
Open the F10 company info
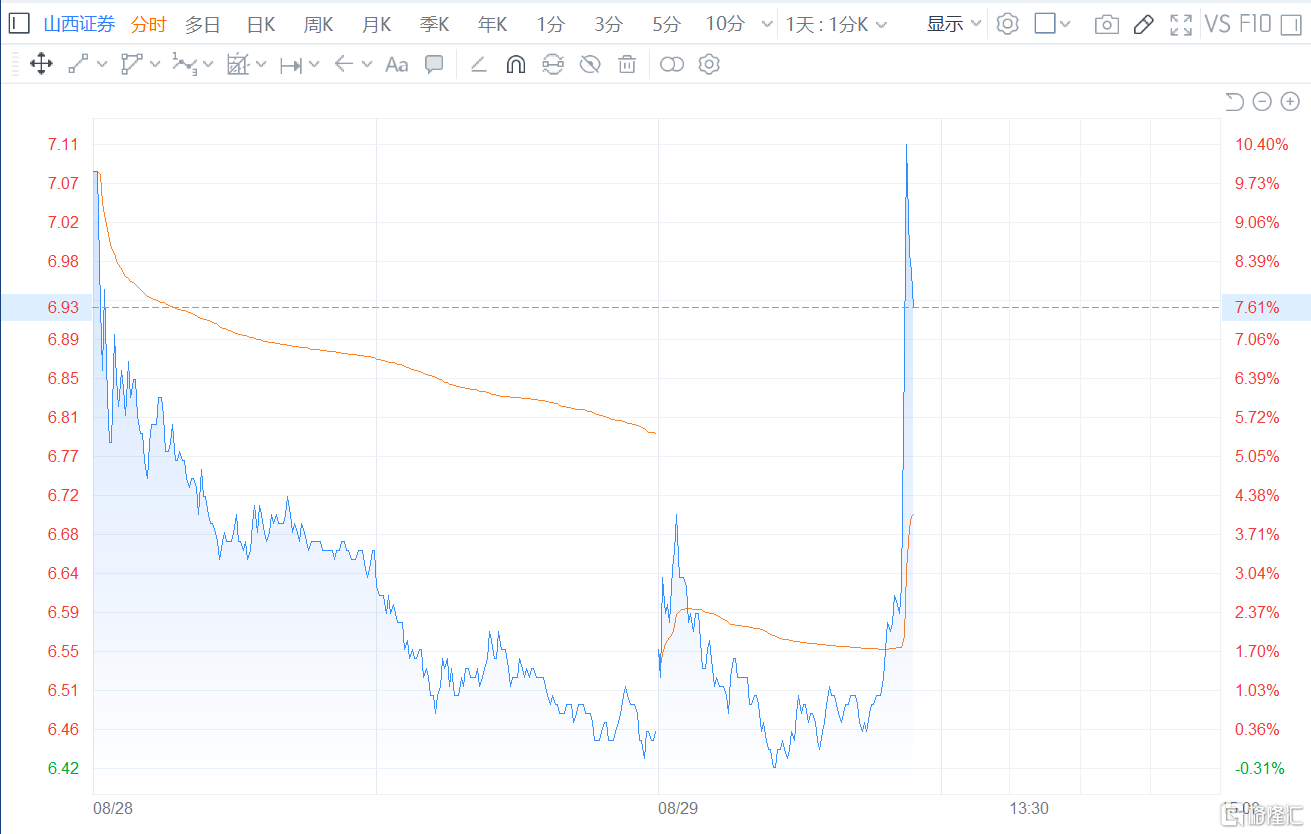1255,24
